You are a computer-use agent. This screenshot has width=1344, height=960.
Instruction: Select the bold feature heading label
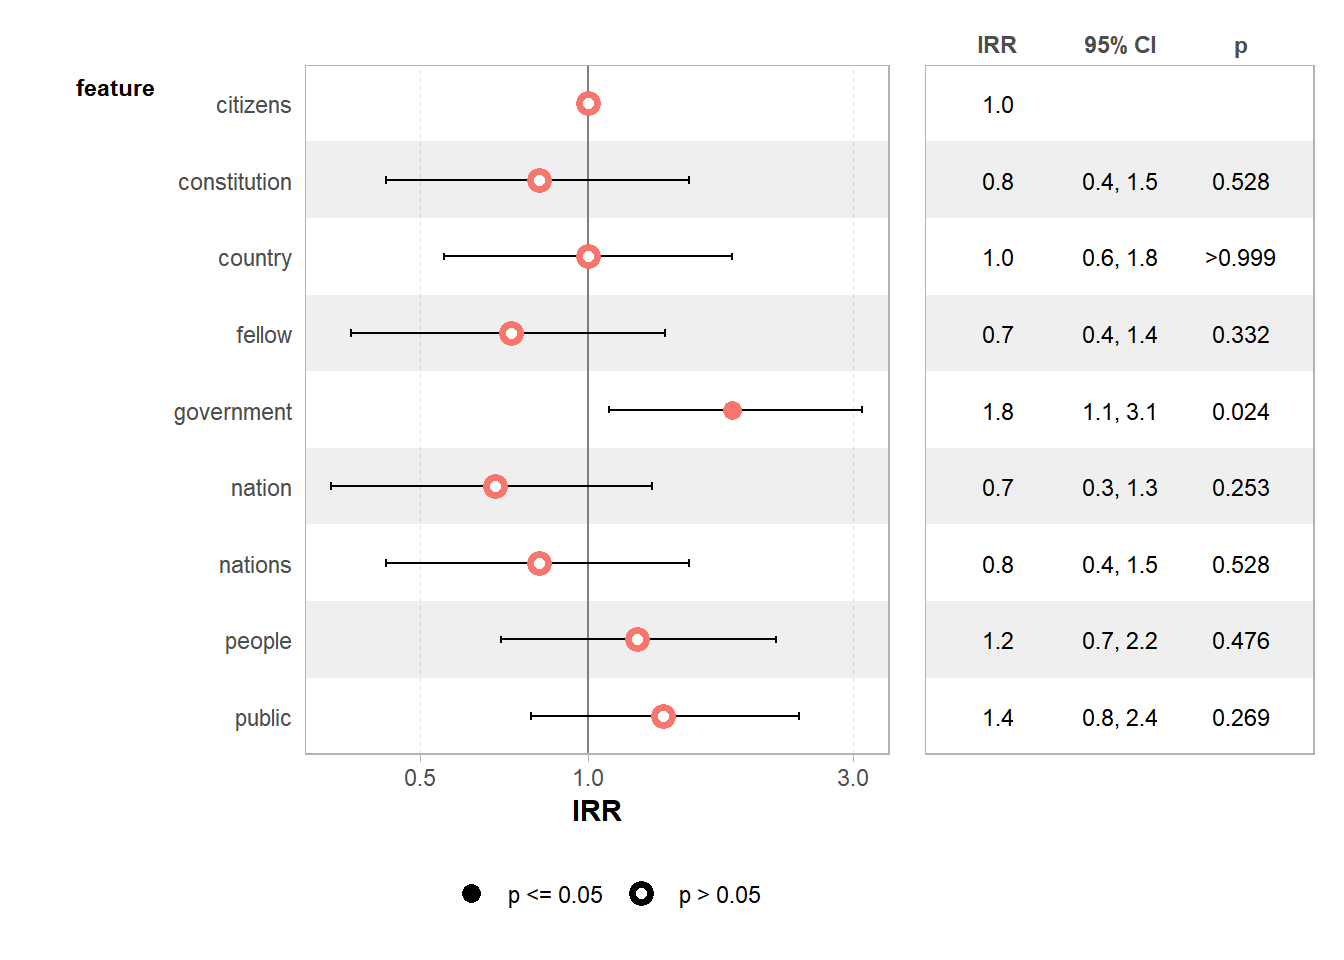pyautogui.click(x=115, y=88)
